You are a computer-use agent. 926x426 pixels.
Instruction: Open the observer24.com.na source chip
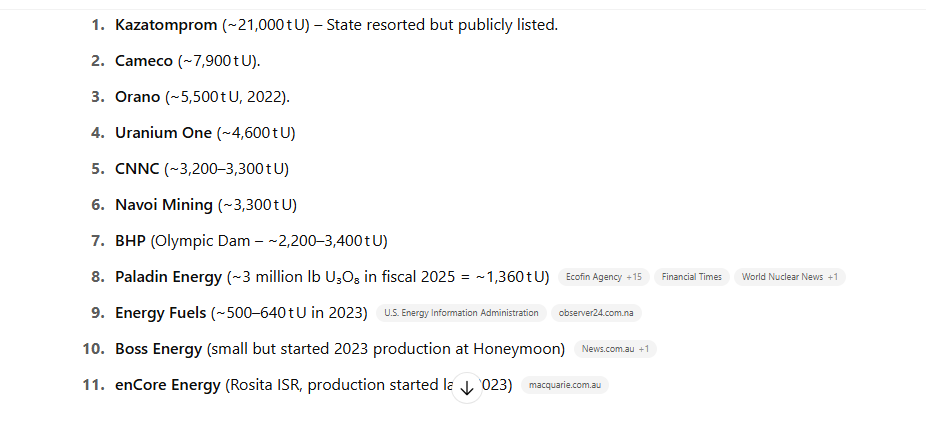tap(596, 313)
